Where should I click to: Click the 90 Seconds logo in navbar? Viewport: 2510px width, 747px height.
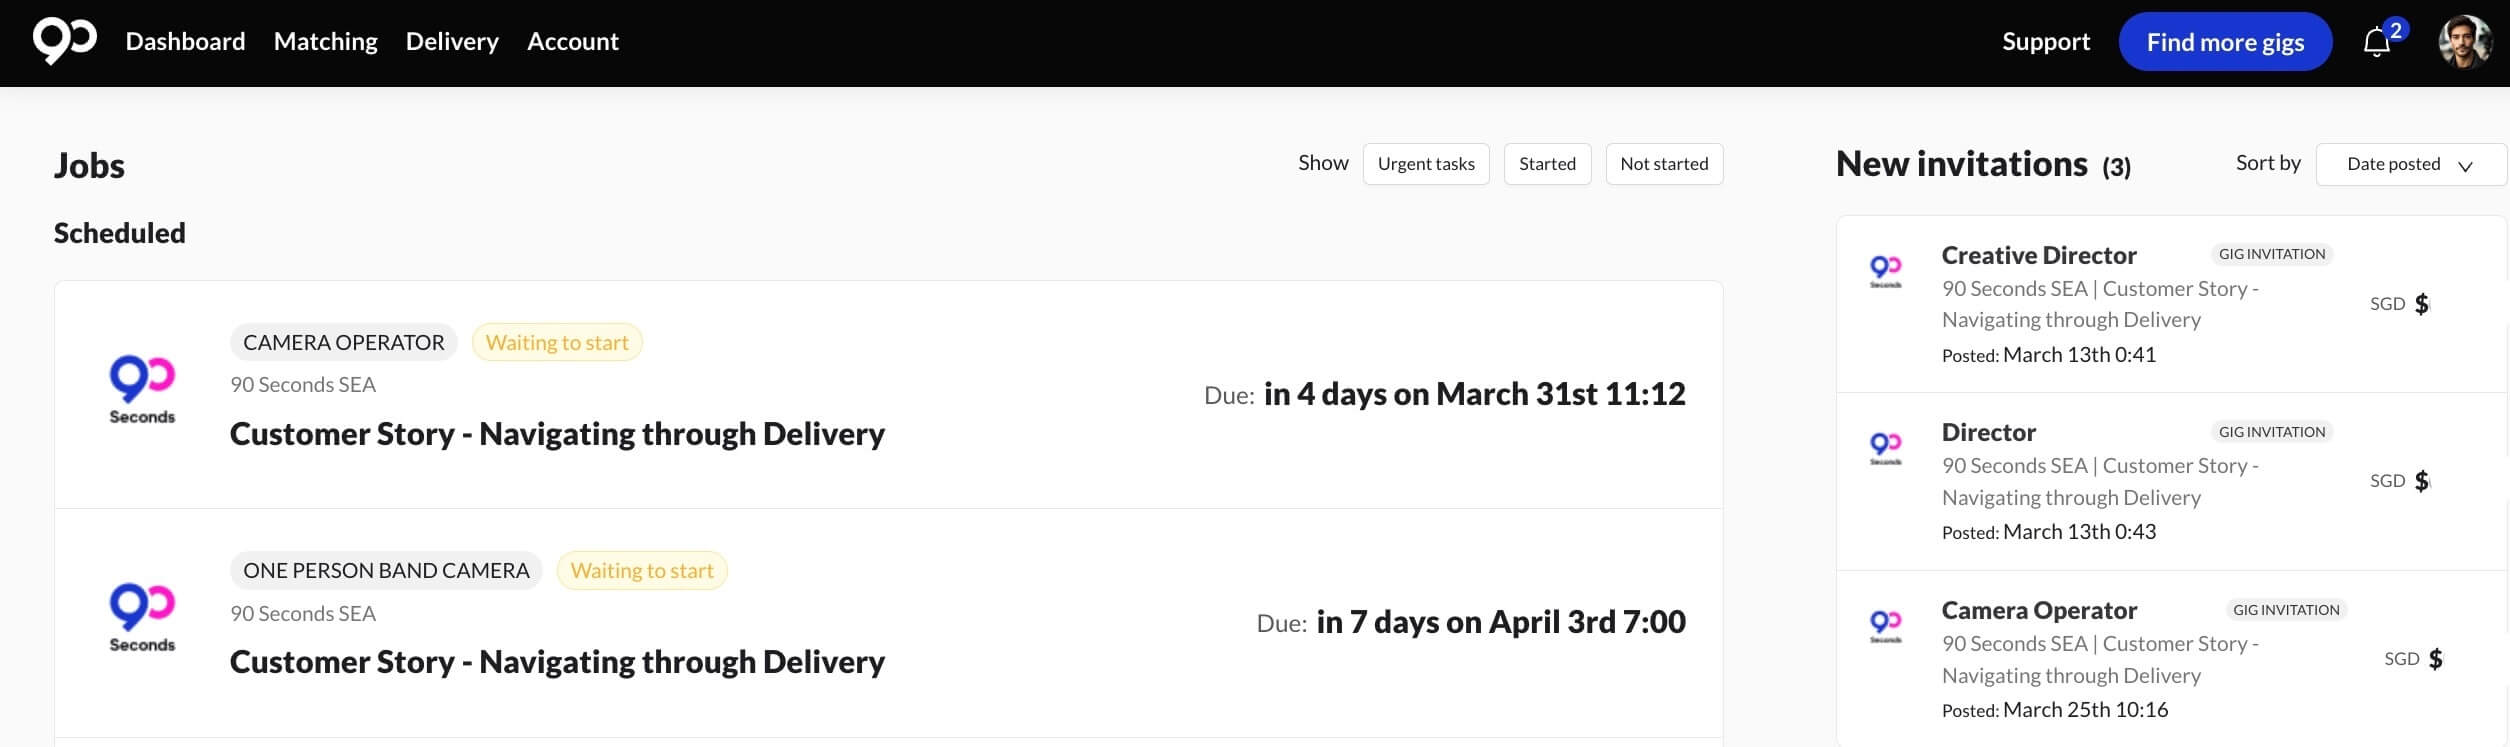tap(64, 41)
